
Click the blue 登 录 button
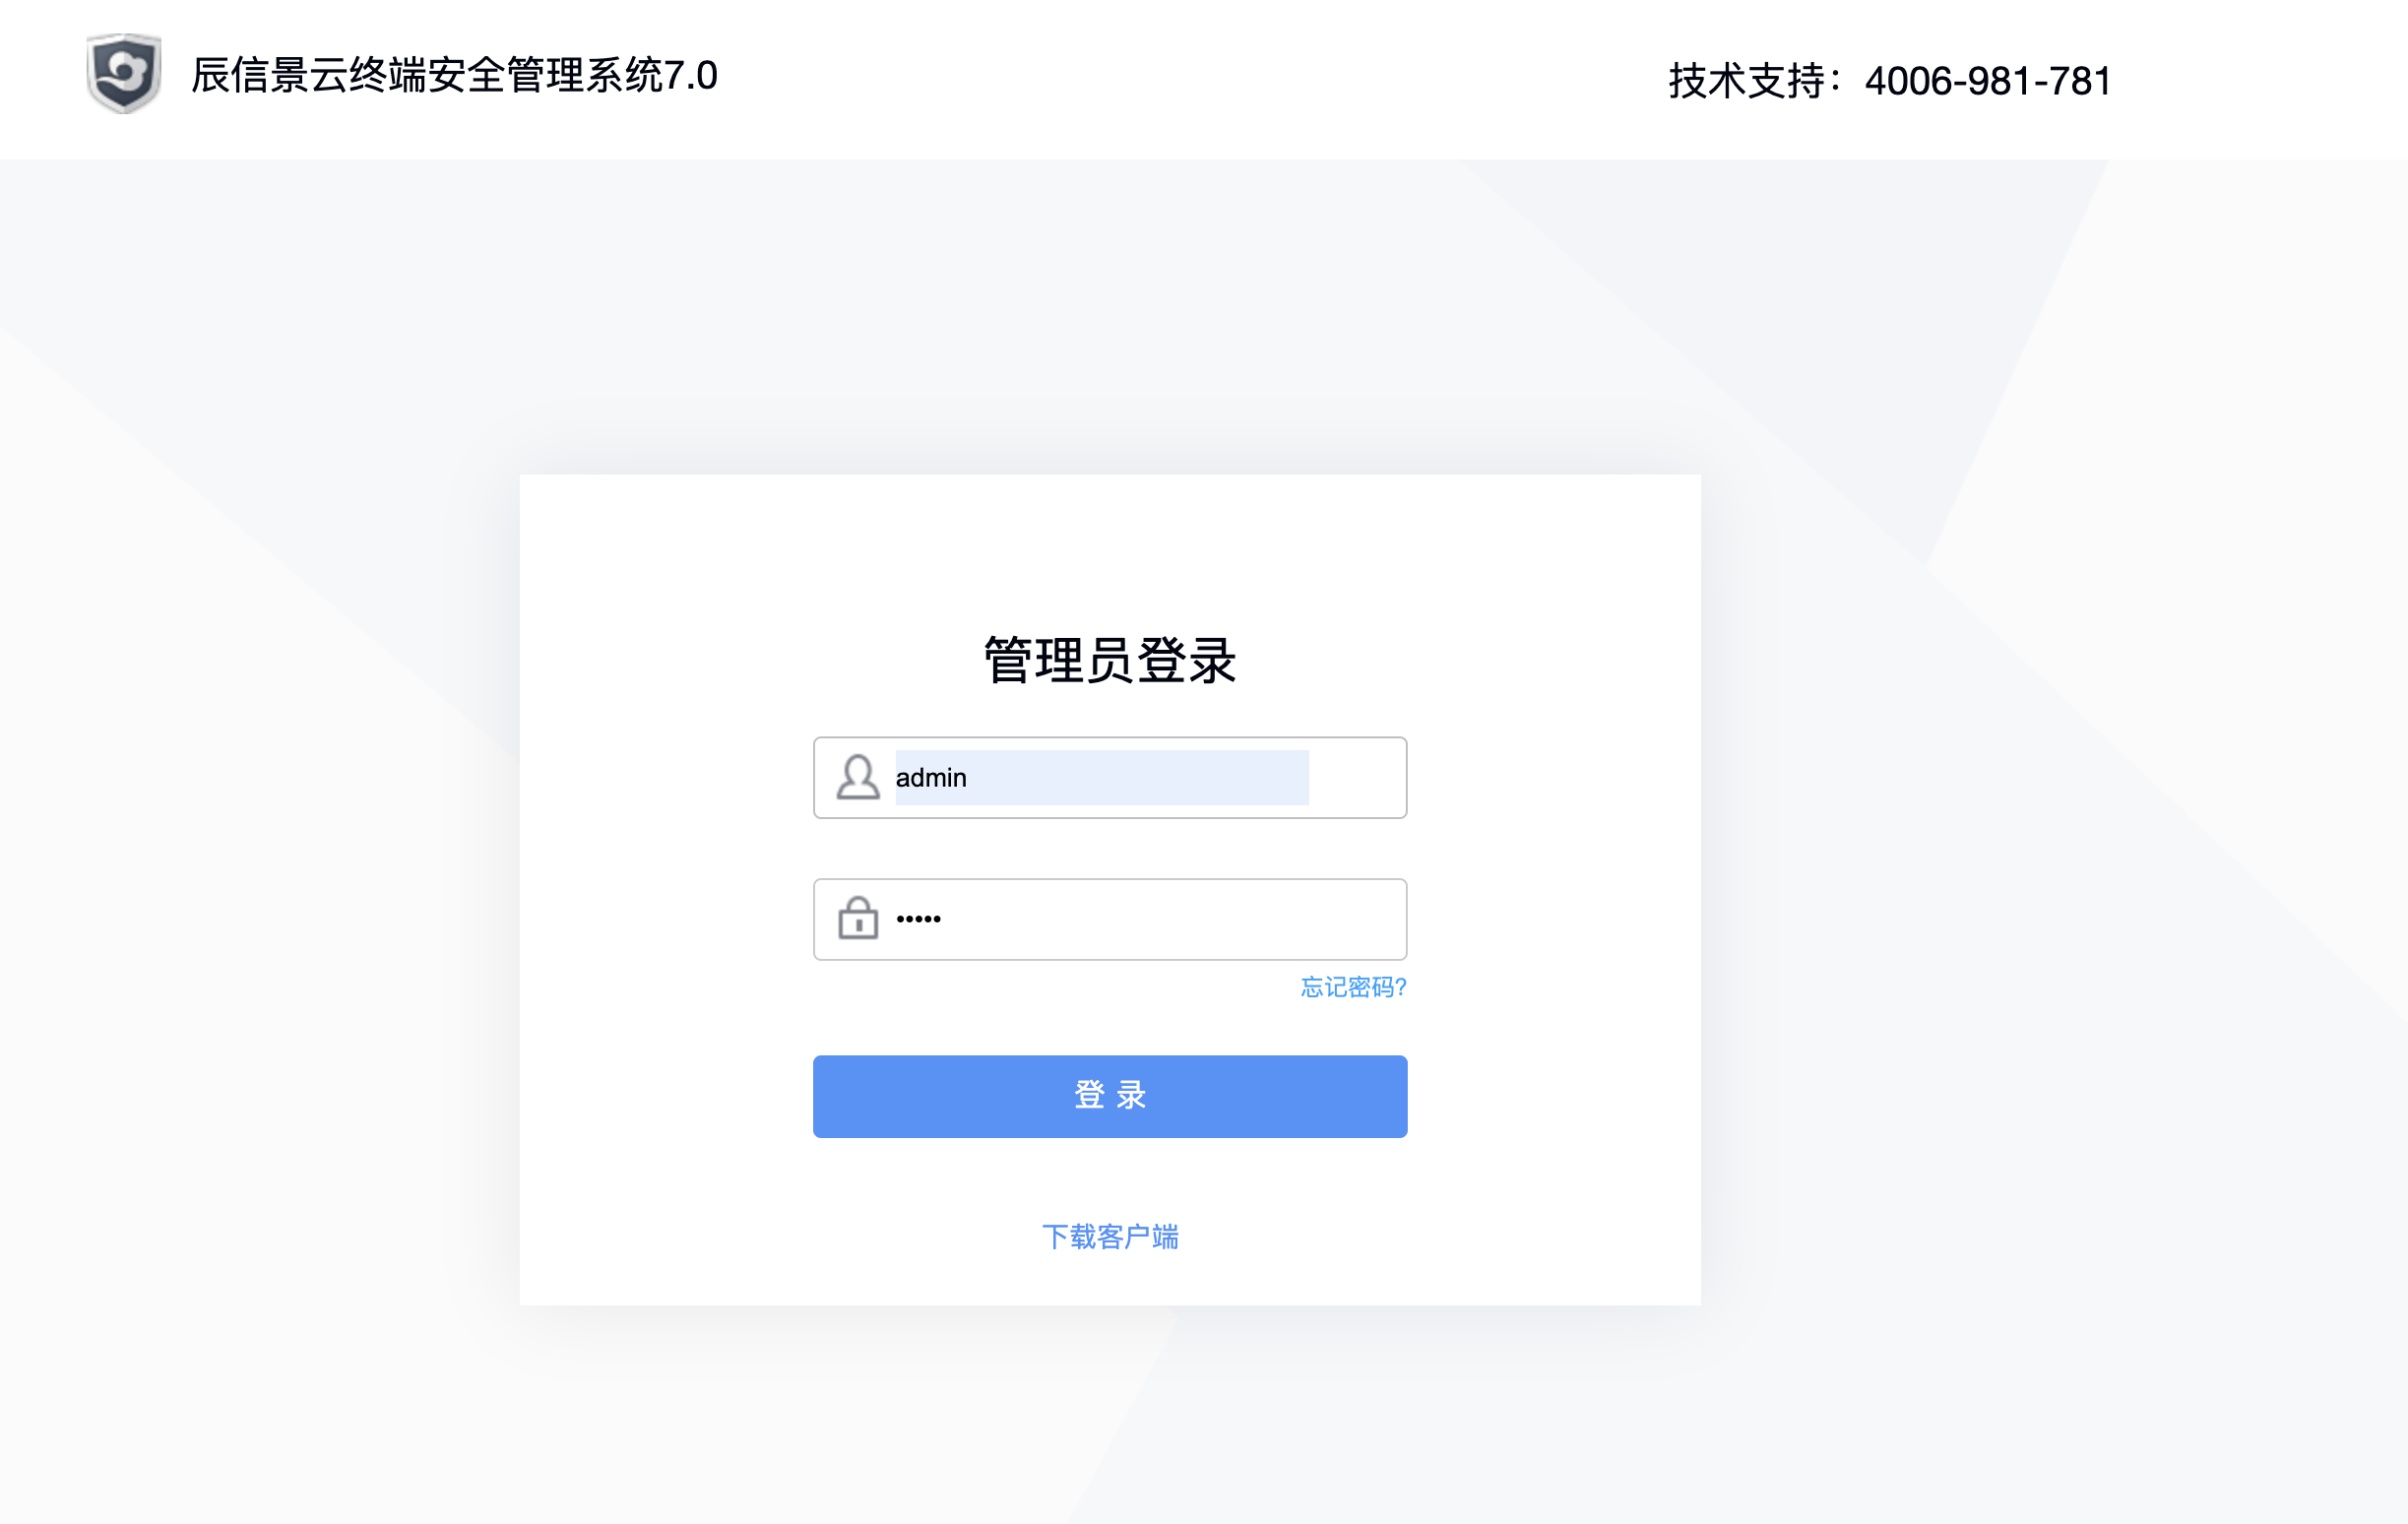(x=1110, y=1096)
